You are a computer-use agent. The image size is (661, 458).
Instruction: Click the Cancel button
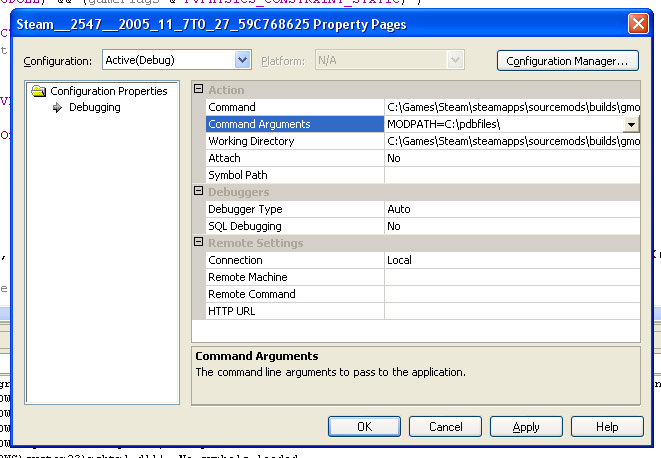point(446,427)
